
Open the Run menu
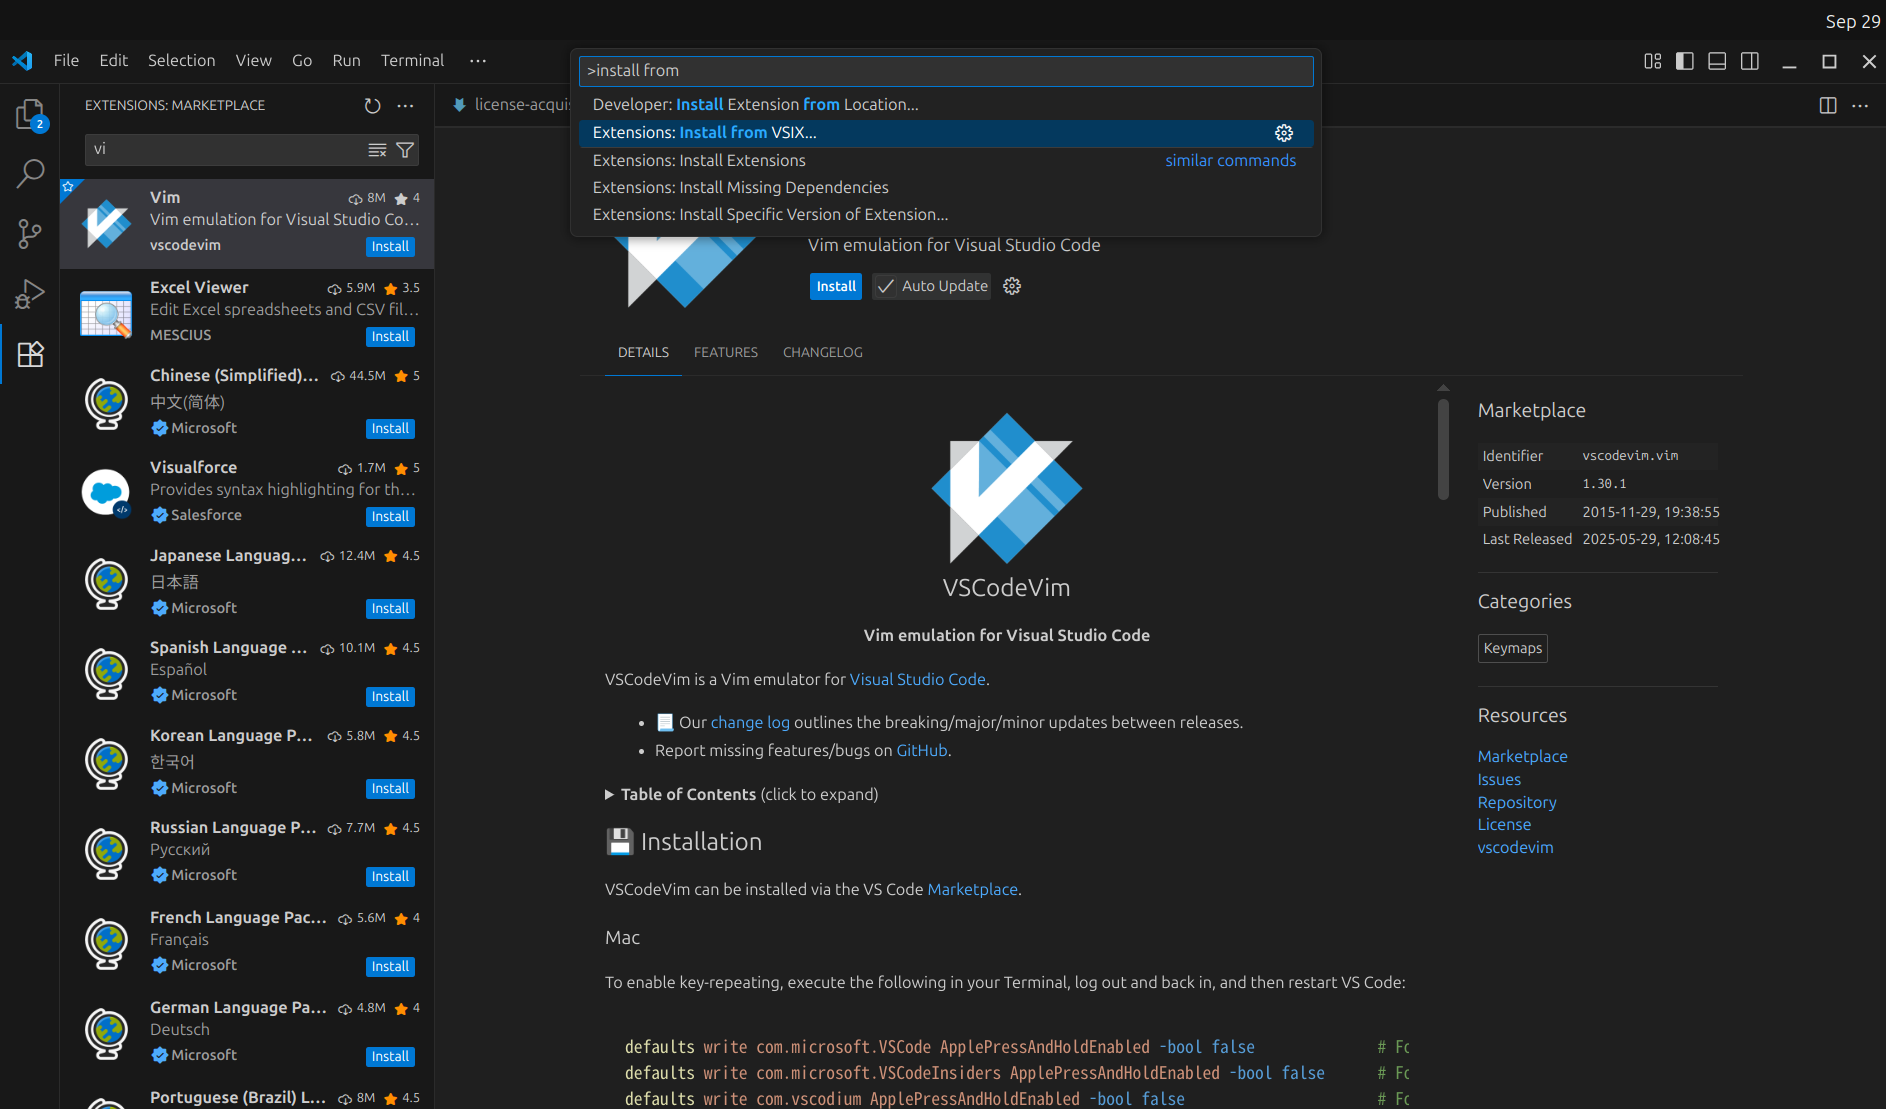tap(346, 60)
